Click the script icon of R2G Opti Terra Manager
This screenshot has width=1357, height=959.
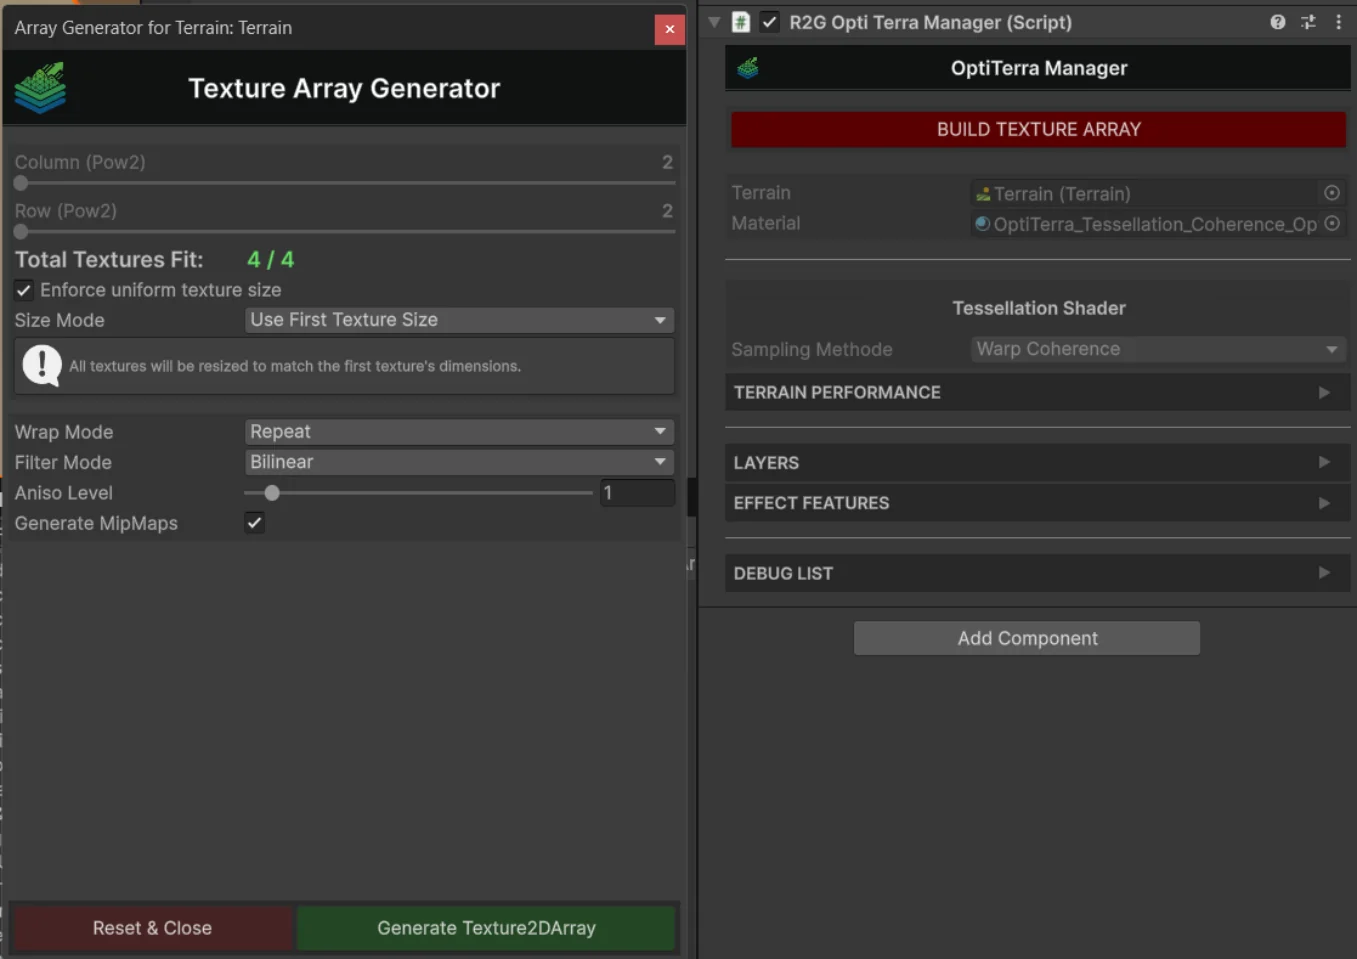point(741,22)
